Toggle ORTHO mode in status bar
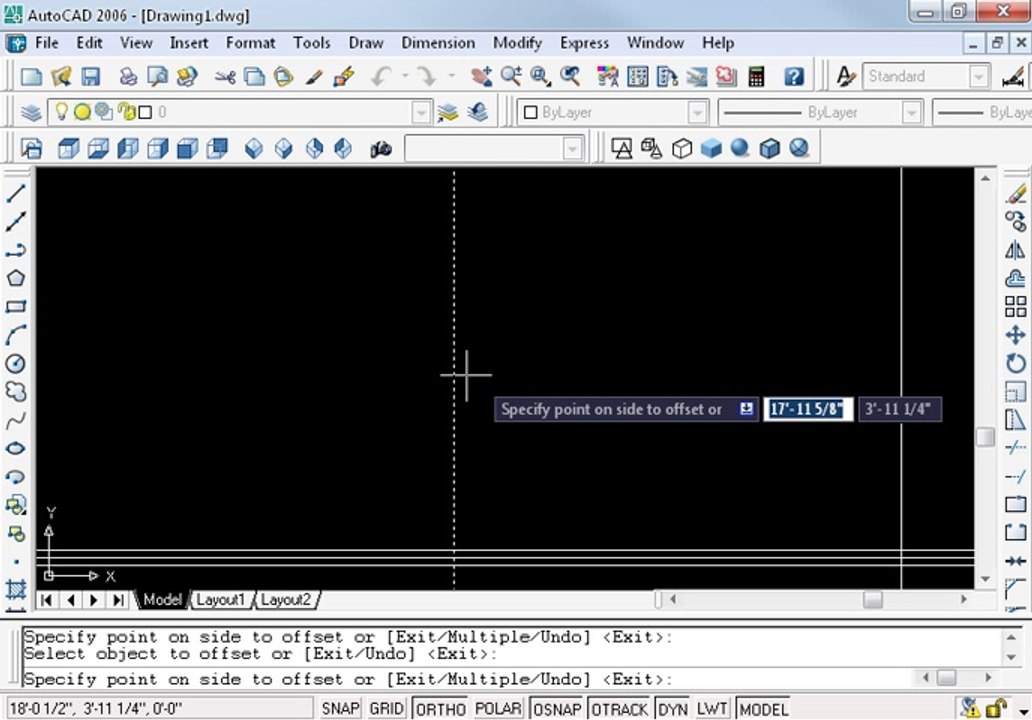Image resolution: width=1032 pixels, height=720 pixels. tap(440, 709)
